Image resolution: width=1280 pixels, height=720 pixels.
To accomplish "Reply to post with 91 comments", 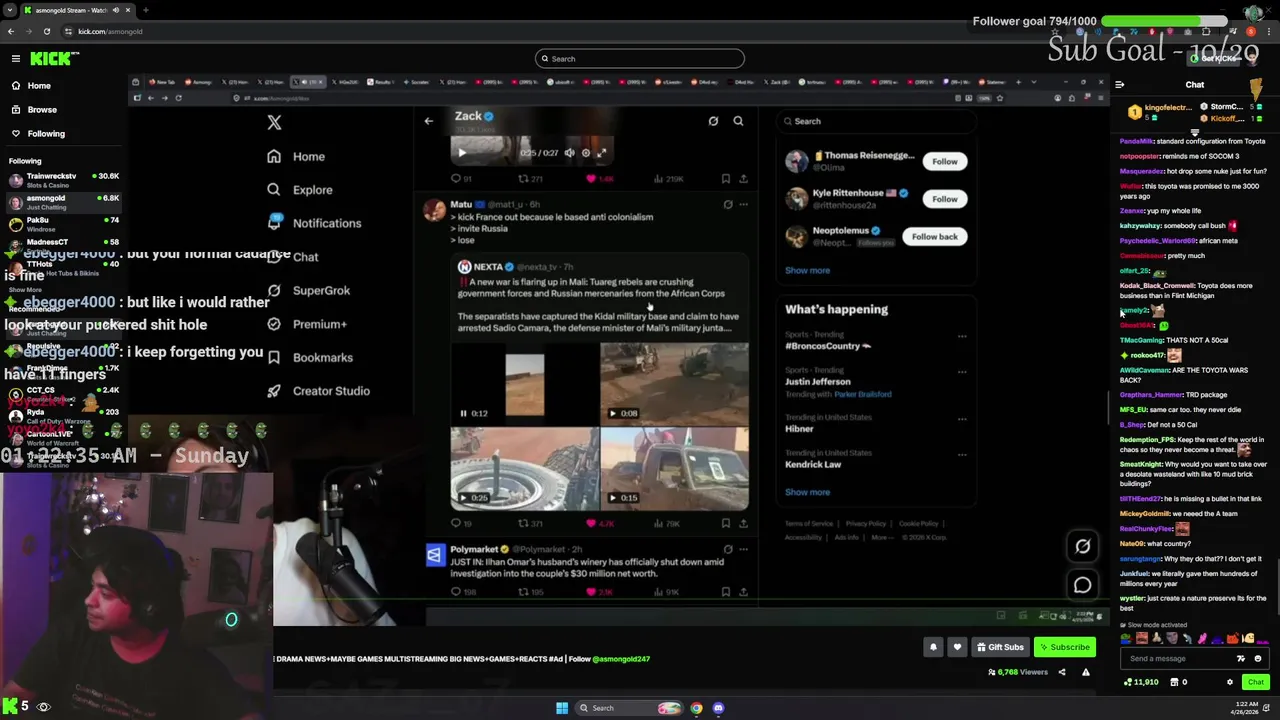I will pyautogui.click(x=461, y=179).
